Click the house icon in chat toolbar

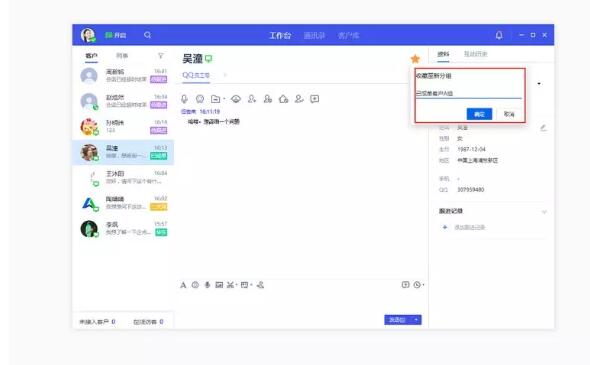283,99
